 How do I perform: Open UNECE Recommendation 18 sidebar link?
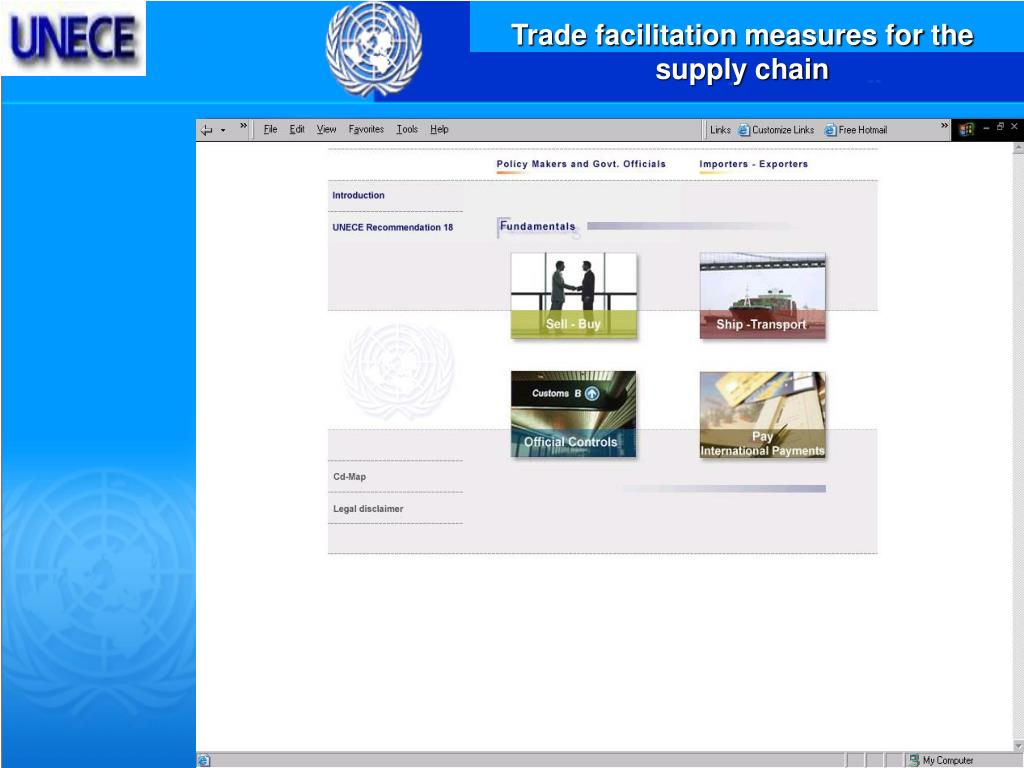pyautogui.click(x=392, y=227)
